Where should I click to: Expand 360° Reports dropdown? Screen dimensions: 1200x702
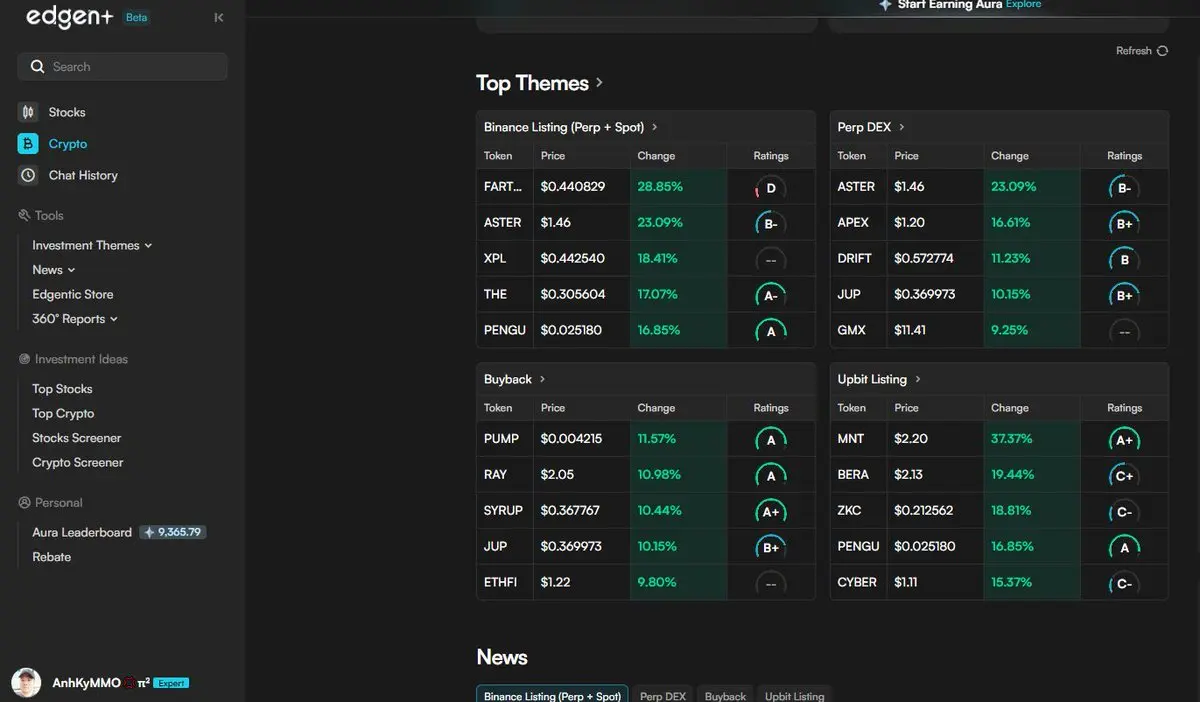[75, 319]
